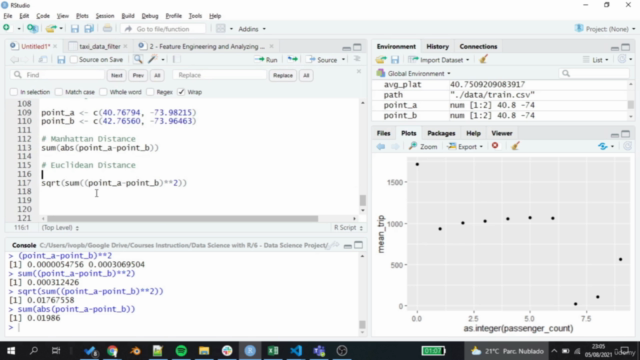
Task: Open the Packages tab
Action: click(x=441, y=133)
